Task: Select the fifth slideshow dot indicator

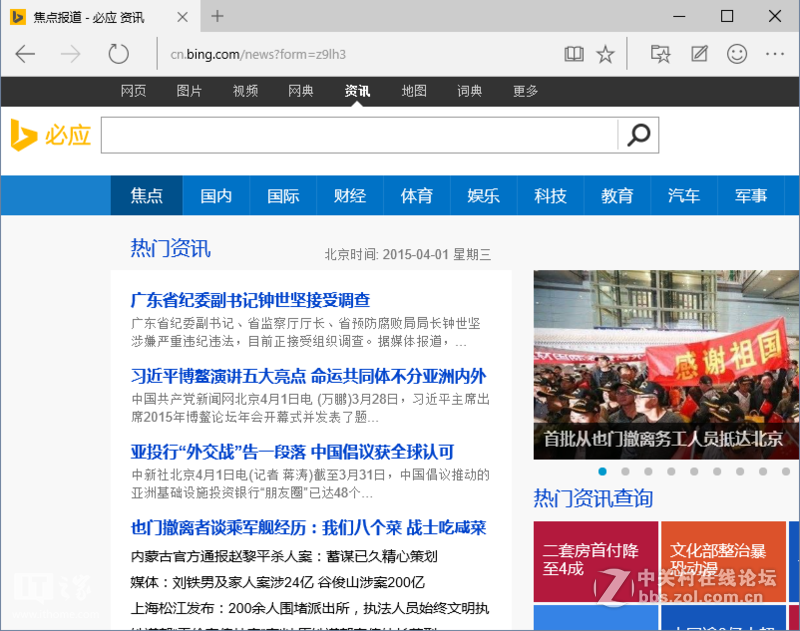Action: [694, 471]
